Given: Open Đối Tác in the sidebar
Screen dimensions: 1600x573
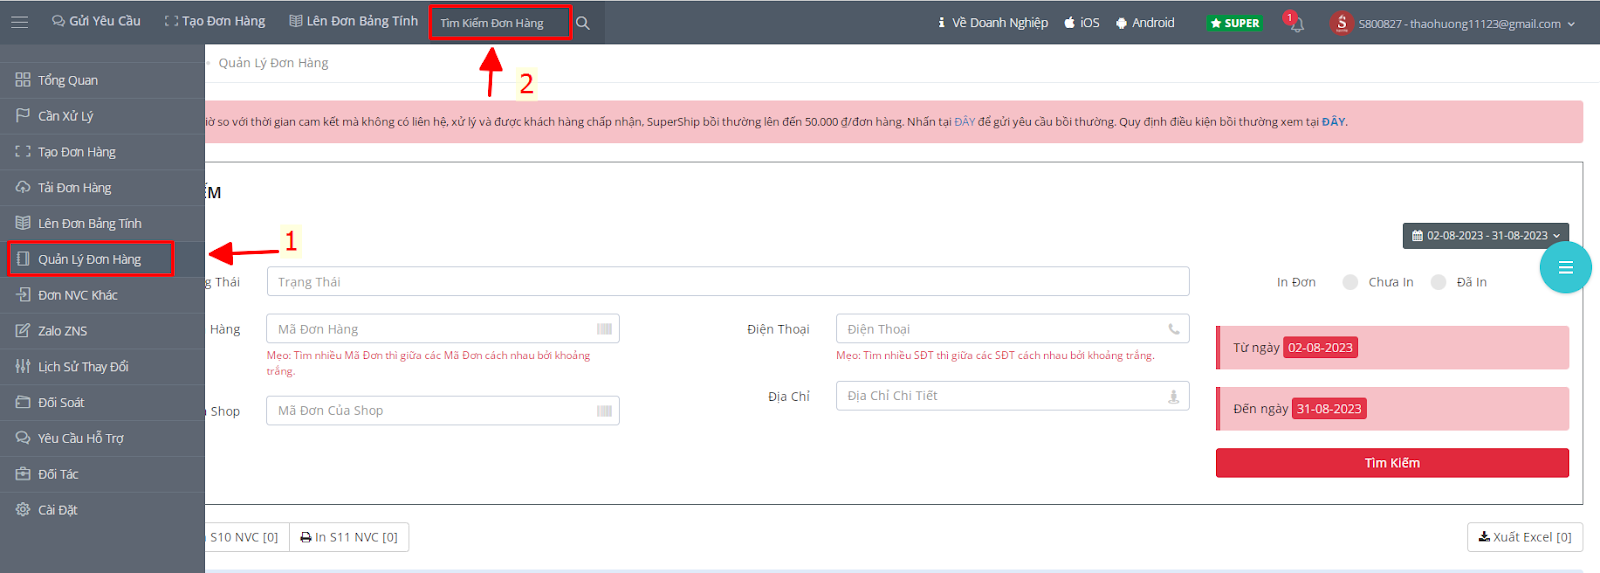Looking at the screenshot, I should click(102, 475).
